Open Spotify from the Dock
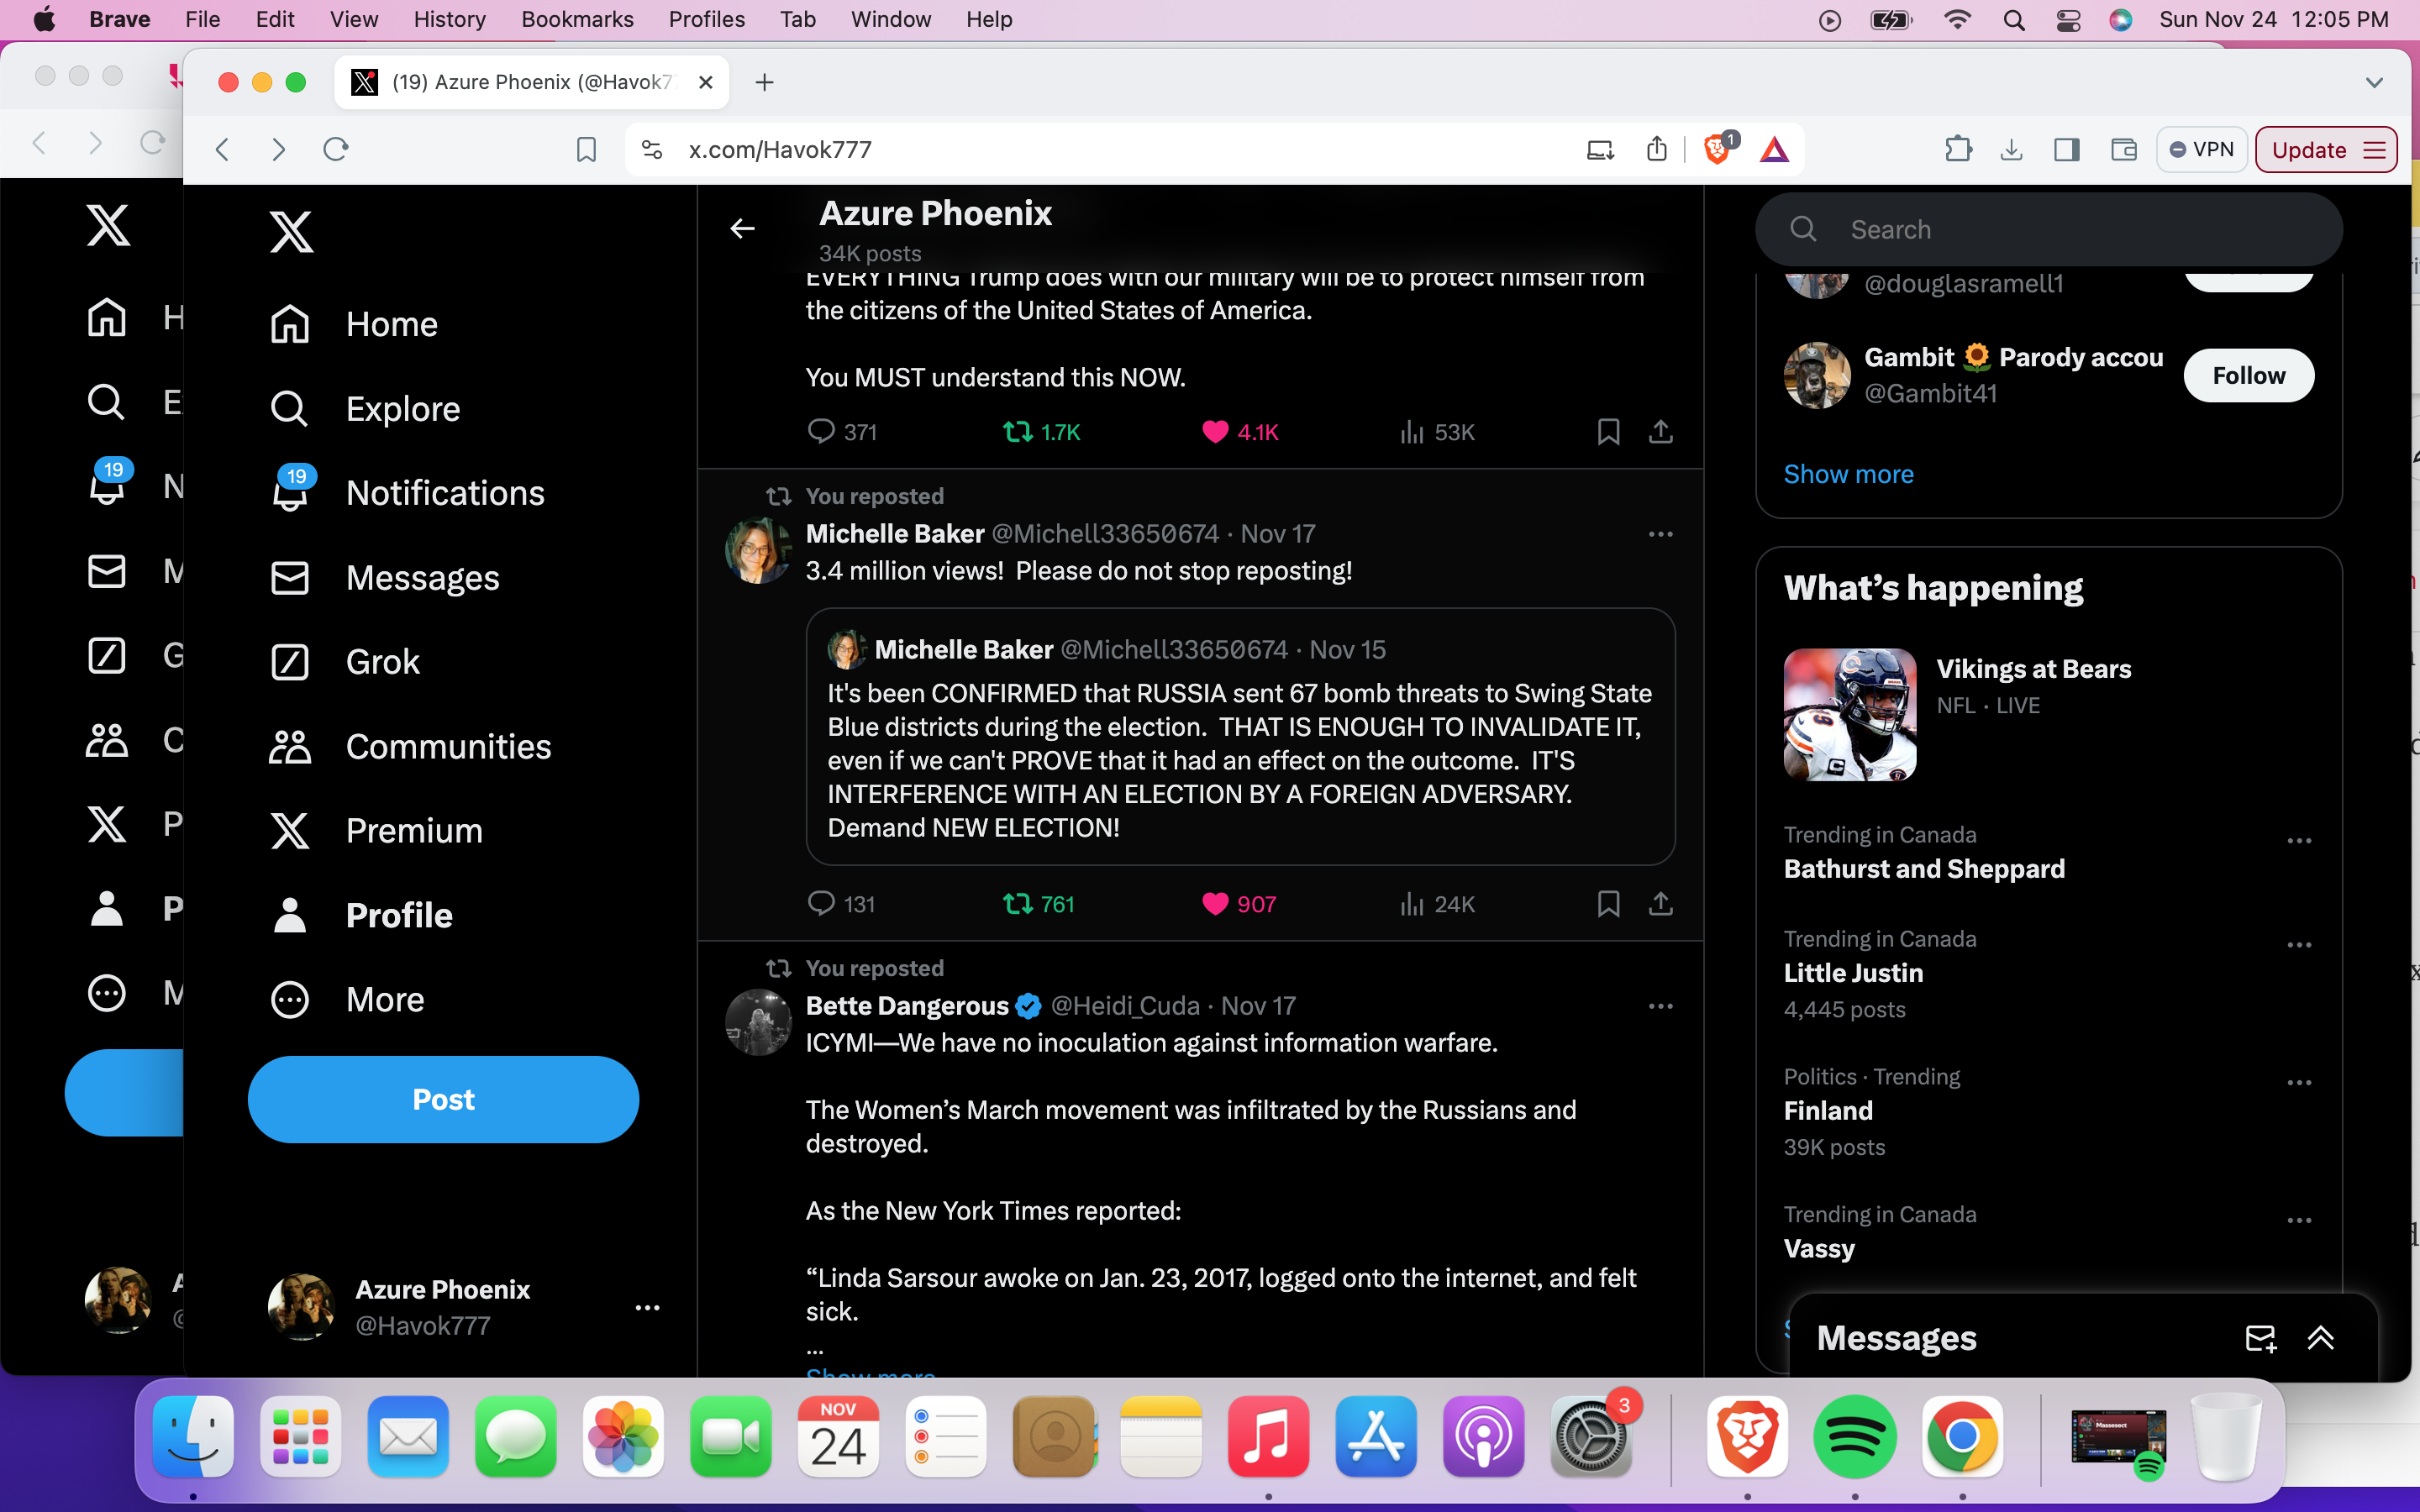The height and width of the screenshot is (1512, 2420). [x=1855, y=1437]
